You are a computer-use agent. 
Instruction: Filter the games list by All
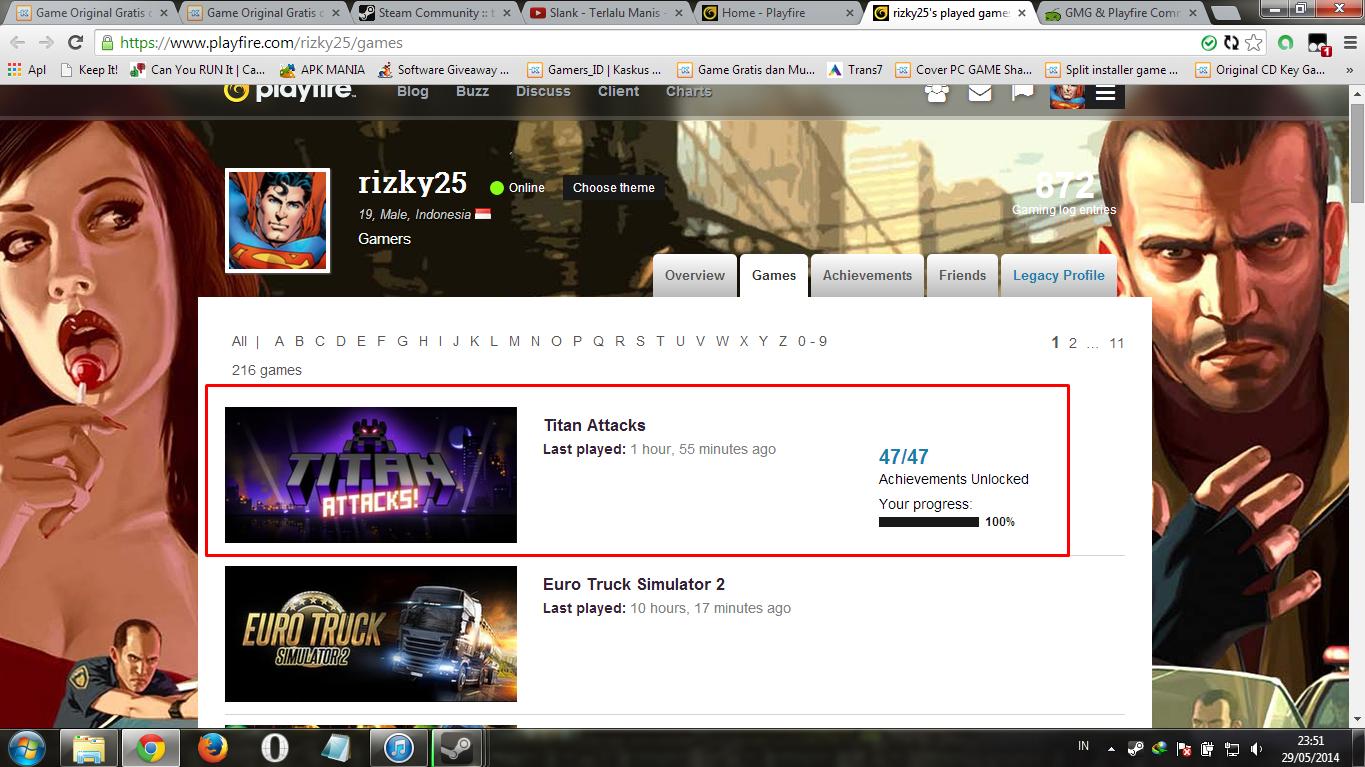[239, 341]
